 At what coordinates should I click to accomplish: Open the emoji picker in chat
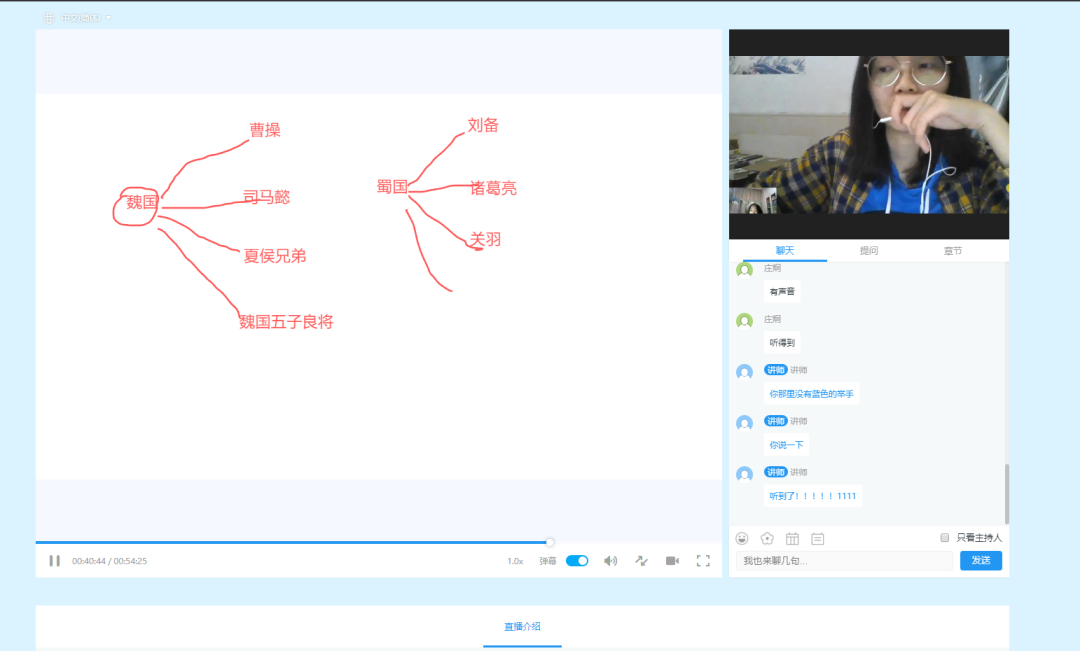(741, 538)
